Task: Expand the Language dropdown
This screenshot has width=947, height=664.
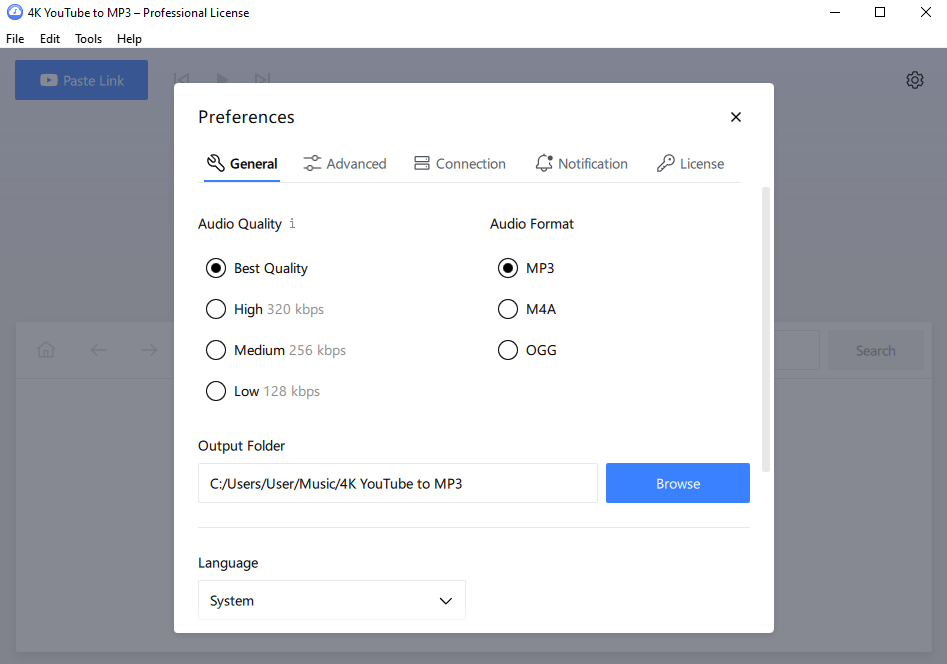Action: [x=332, y=601]
